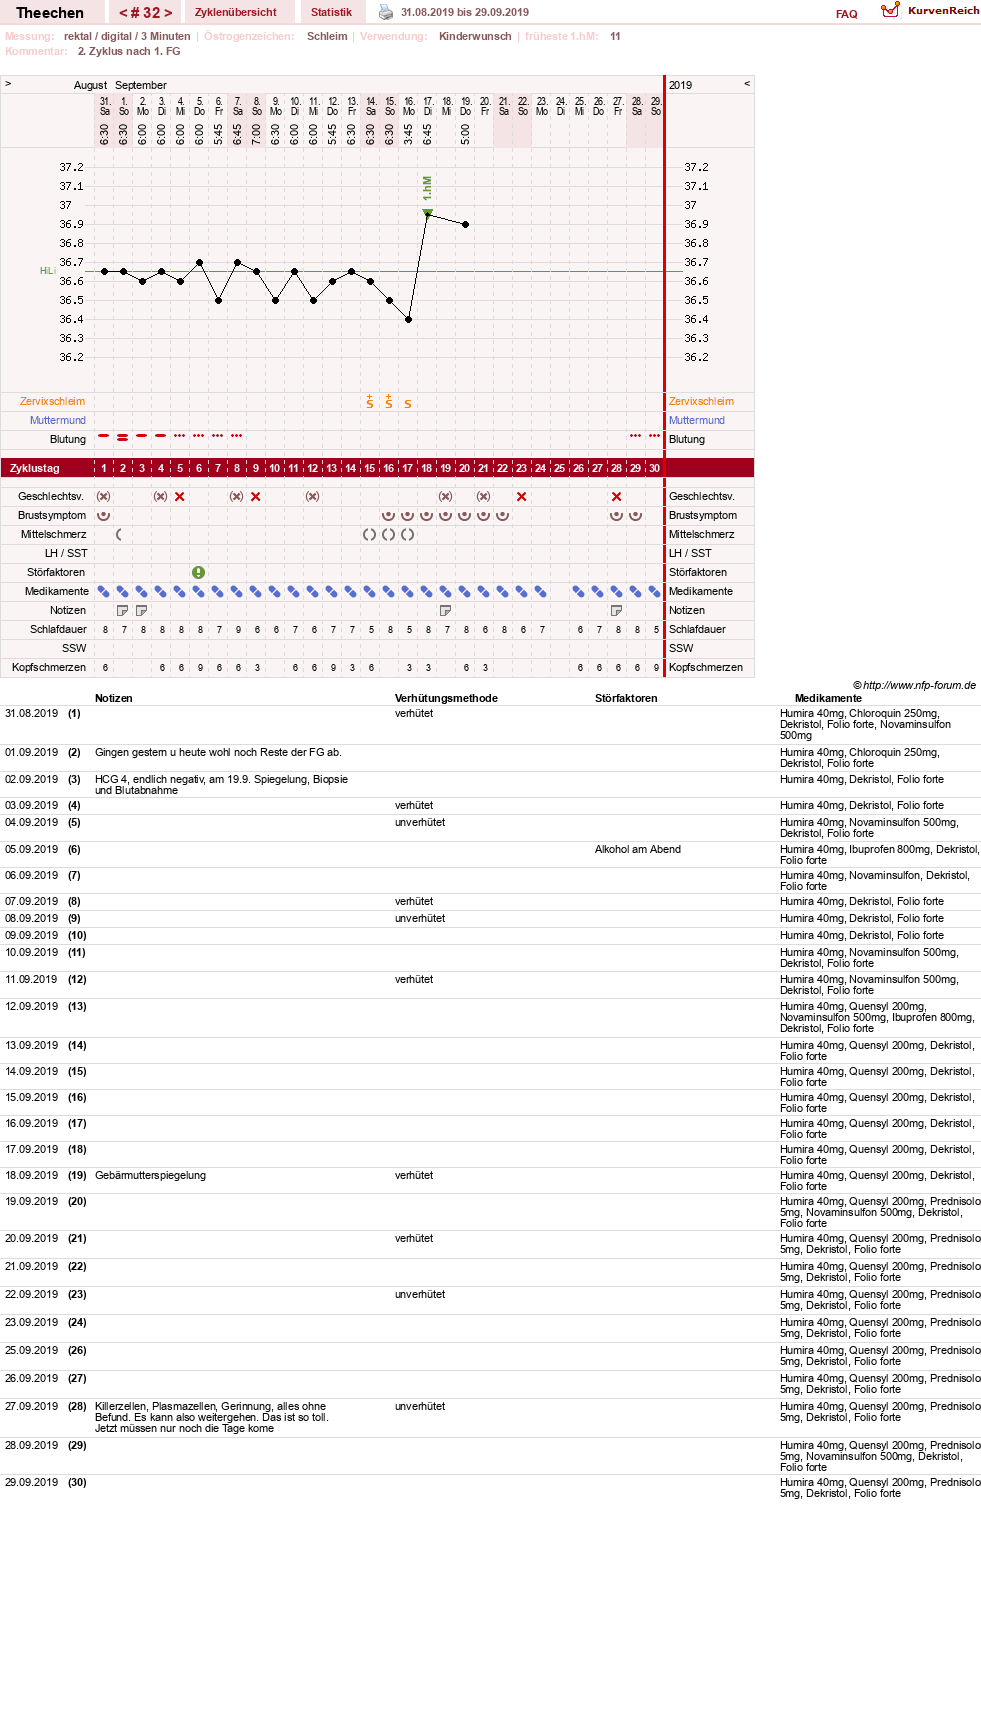Click the Brustsymptom icon on day 16

[x=389, y=515]
